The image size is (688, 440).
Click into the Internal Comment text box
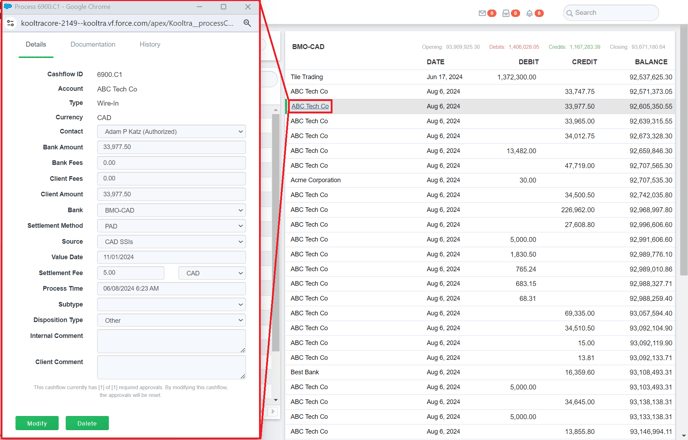coord(171,341)
